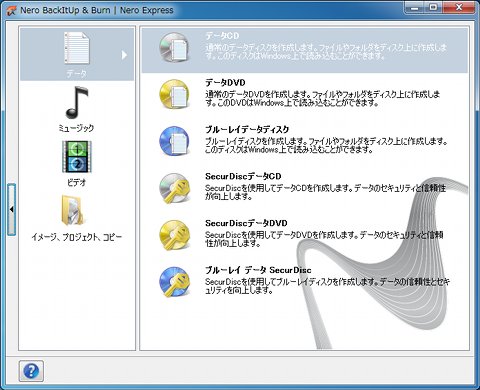Select the データ category document icon
The image size is (480, 390).
tap(77, 48)
